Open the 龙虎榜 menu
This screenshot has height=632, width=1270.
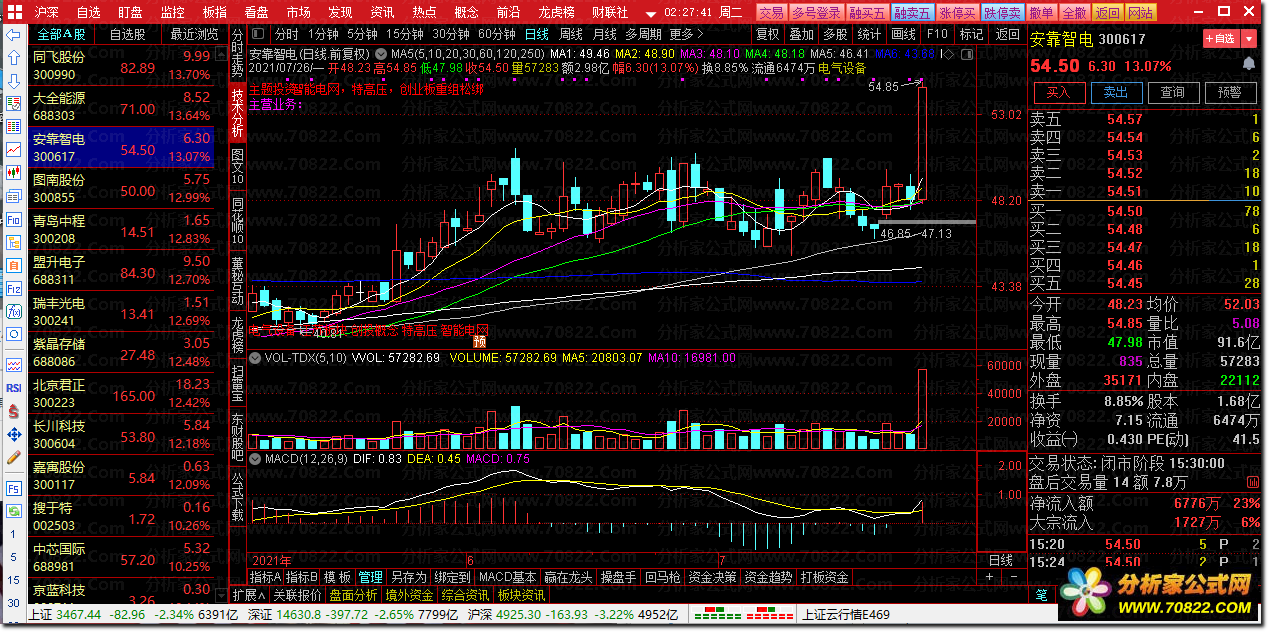coord(554,12)
